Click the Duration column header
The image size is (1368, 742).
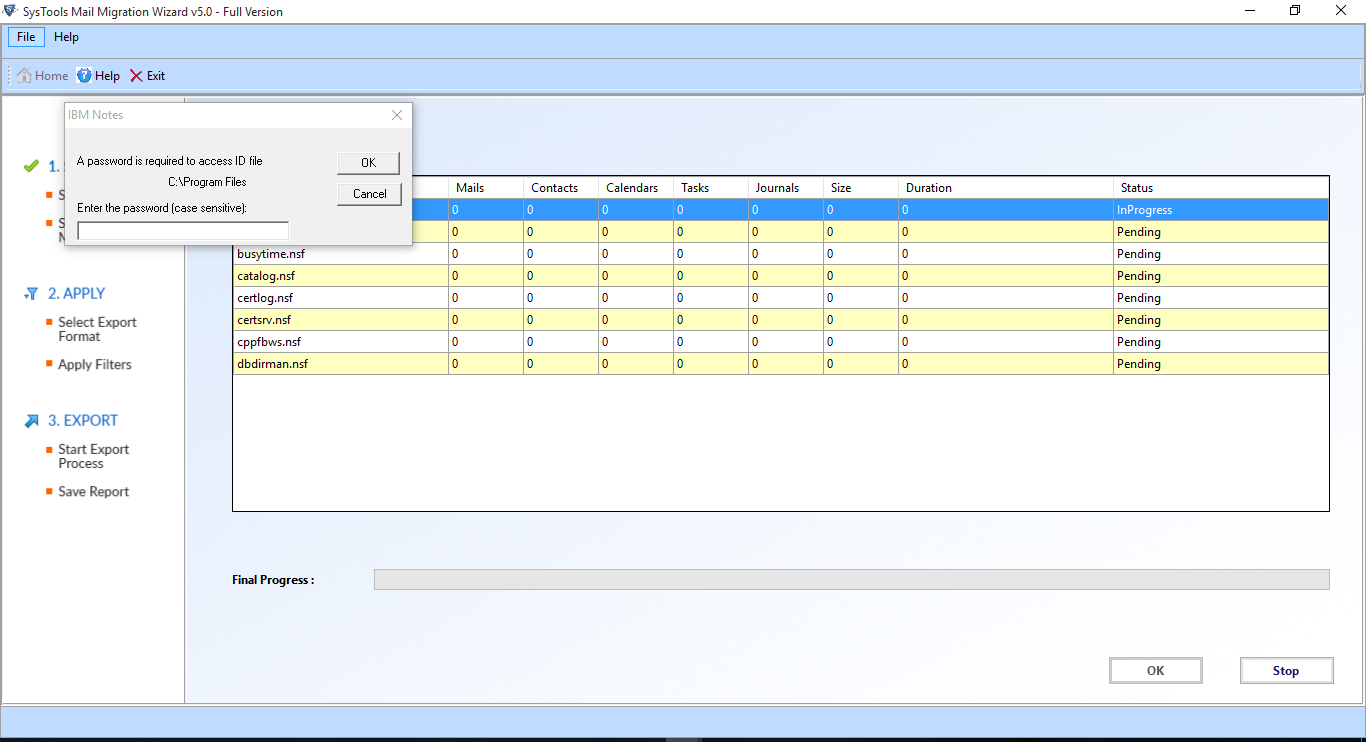tap(1006, 188)
